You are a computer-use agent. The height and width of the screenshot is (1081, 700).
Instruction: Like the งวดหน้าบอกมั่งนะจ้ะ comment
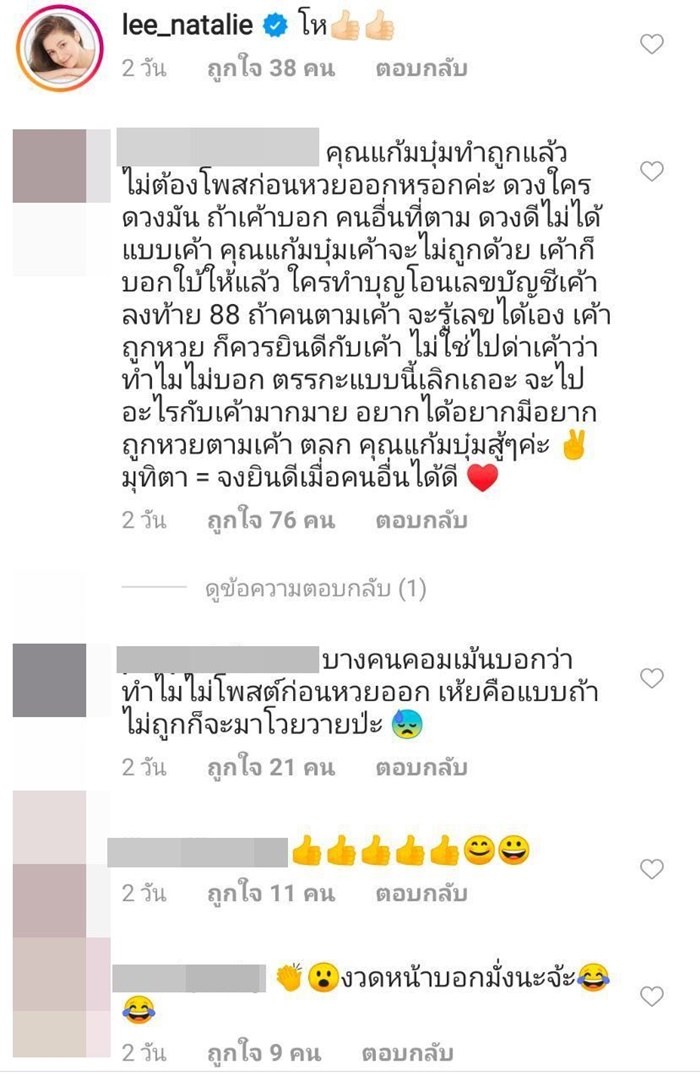(651, 996)
